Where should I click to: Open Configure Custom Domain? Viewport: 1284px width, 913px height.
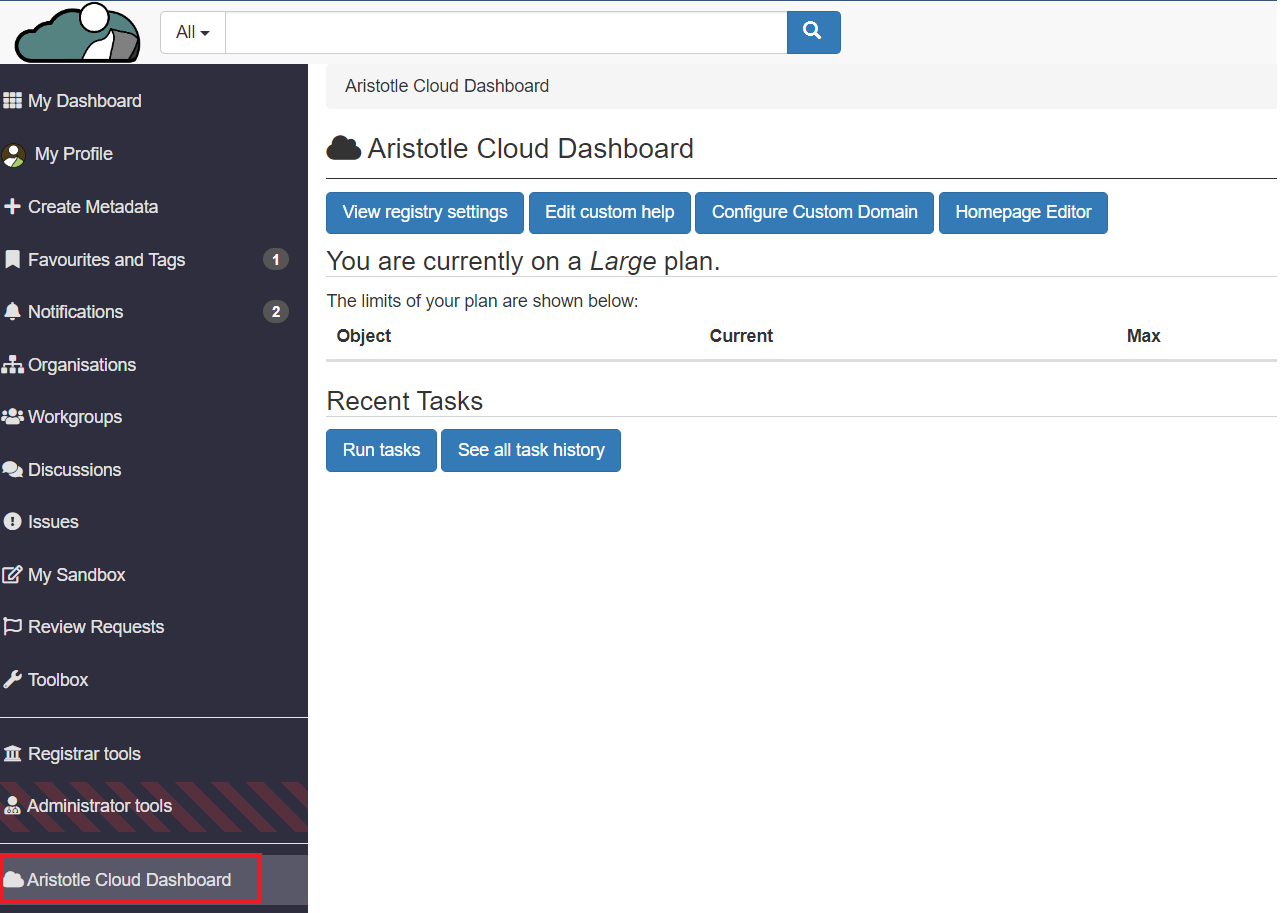[x=814, y=213]
